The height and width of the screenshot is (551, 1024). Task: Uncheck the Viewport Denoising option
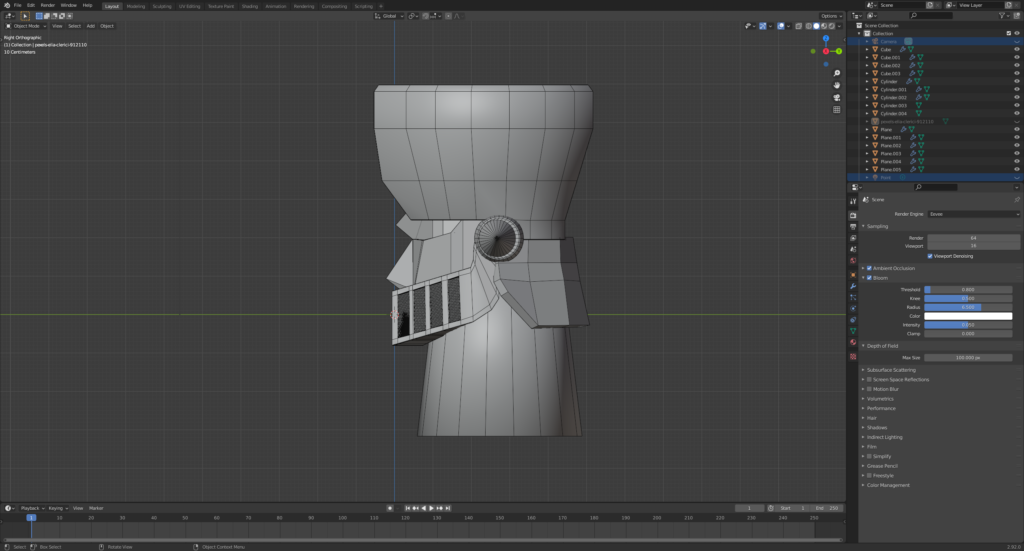coord(930,256)
